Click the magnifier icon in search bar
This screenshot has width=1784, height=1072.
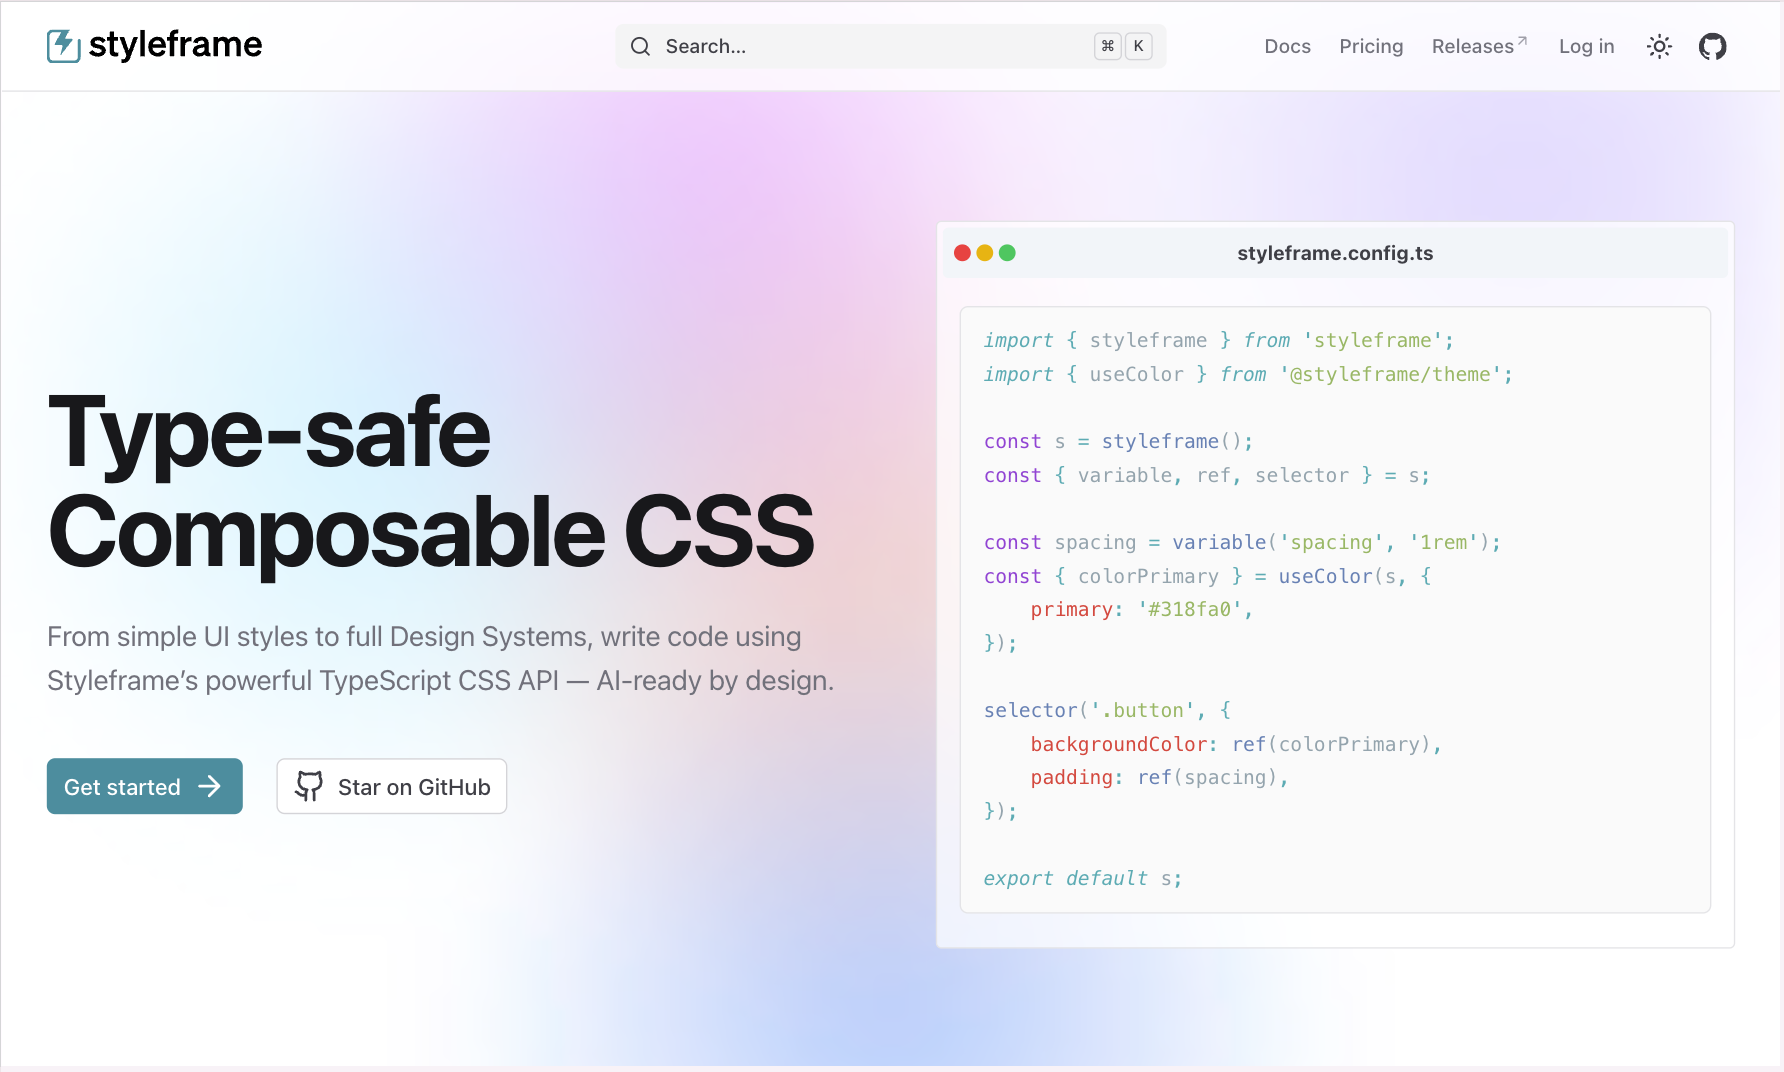(x=640, y=46)
